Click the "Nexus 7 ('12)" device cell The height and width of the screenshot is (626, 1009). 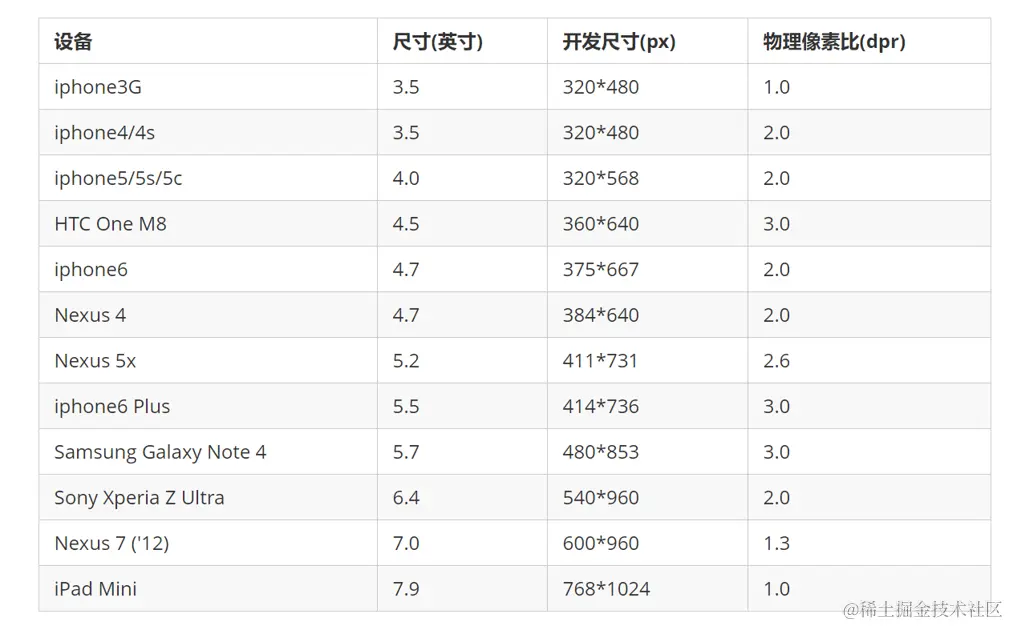[208, 544]
